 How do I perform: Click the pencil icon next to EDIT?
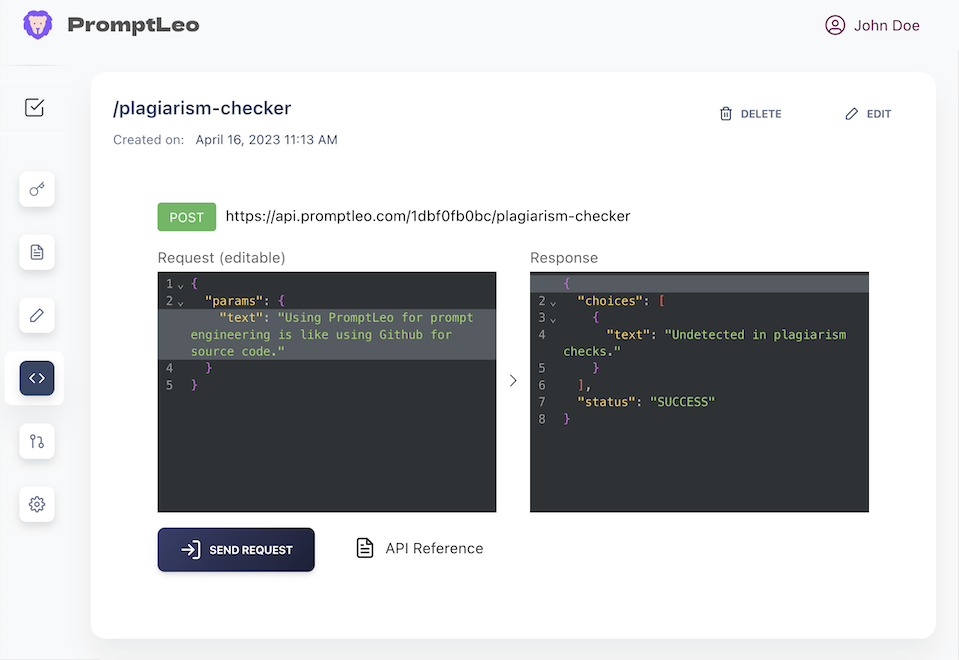pos(851,114)
